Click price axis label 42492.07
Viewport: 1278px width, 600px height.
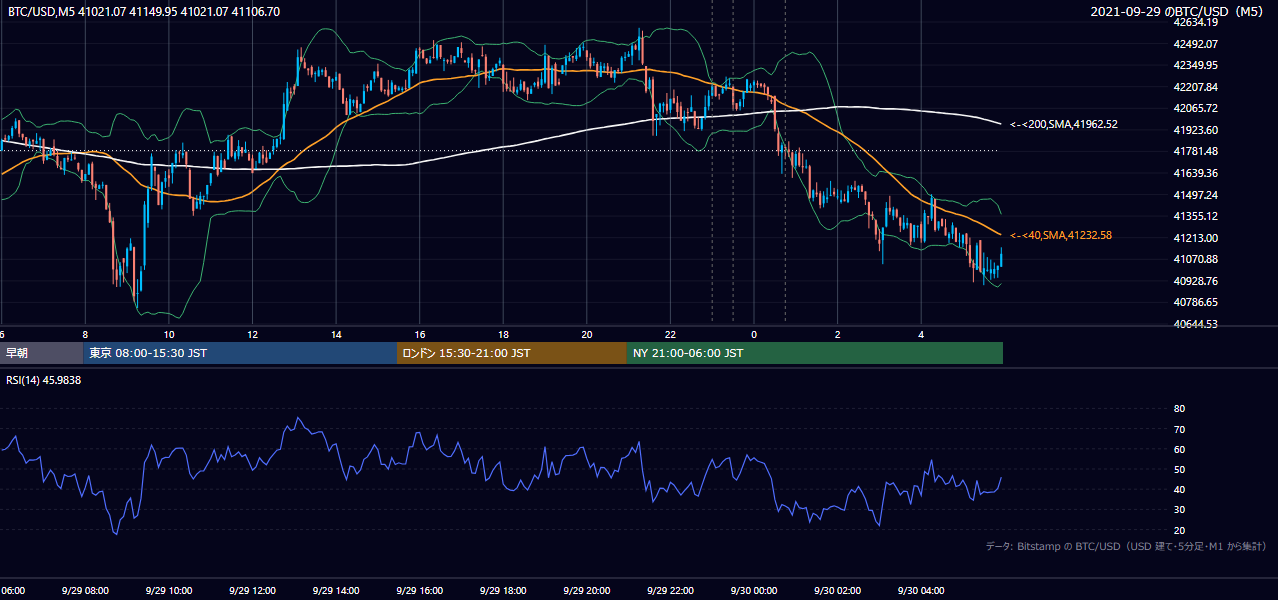(x=1195, y=44)
